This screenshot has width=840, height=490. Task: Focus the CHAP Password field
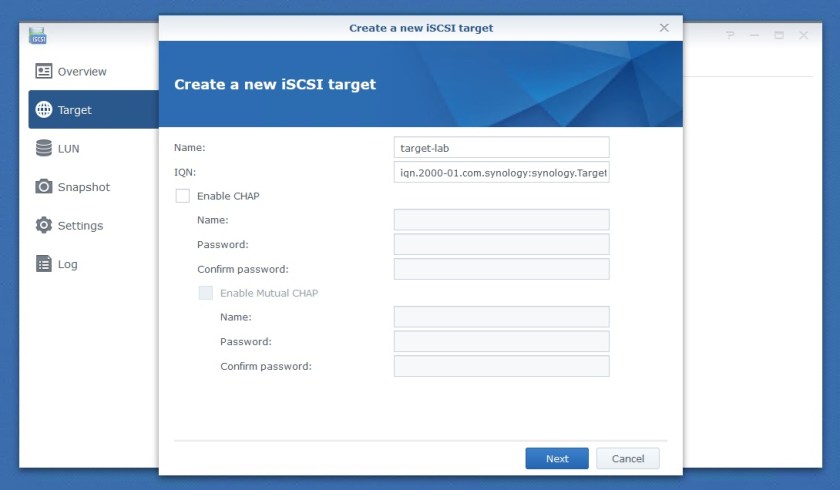(501, 244)
